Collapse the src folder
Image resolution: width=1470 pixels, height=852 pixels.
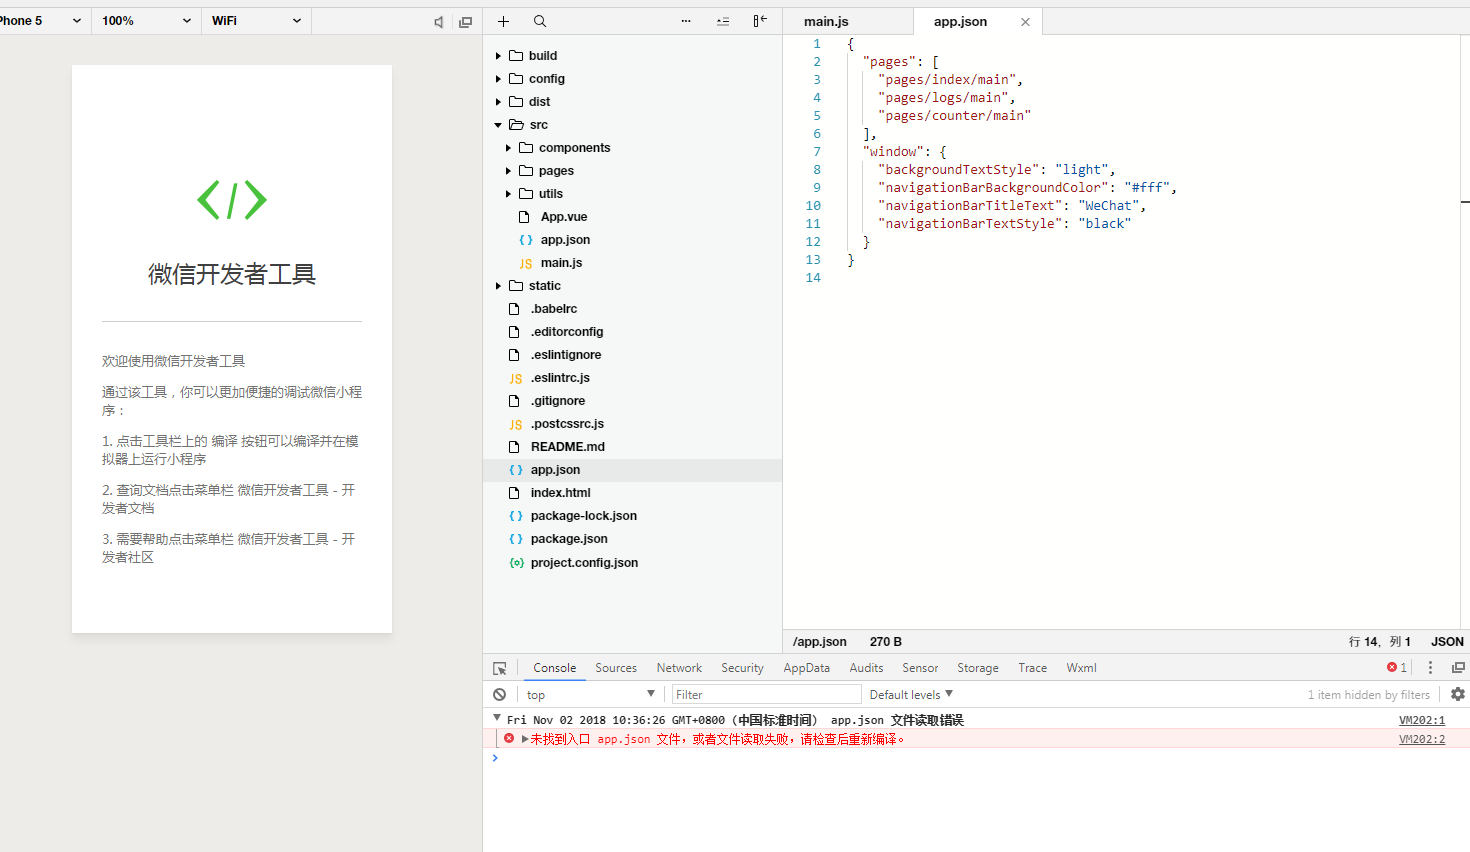tap(498, 125)
